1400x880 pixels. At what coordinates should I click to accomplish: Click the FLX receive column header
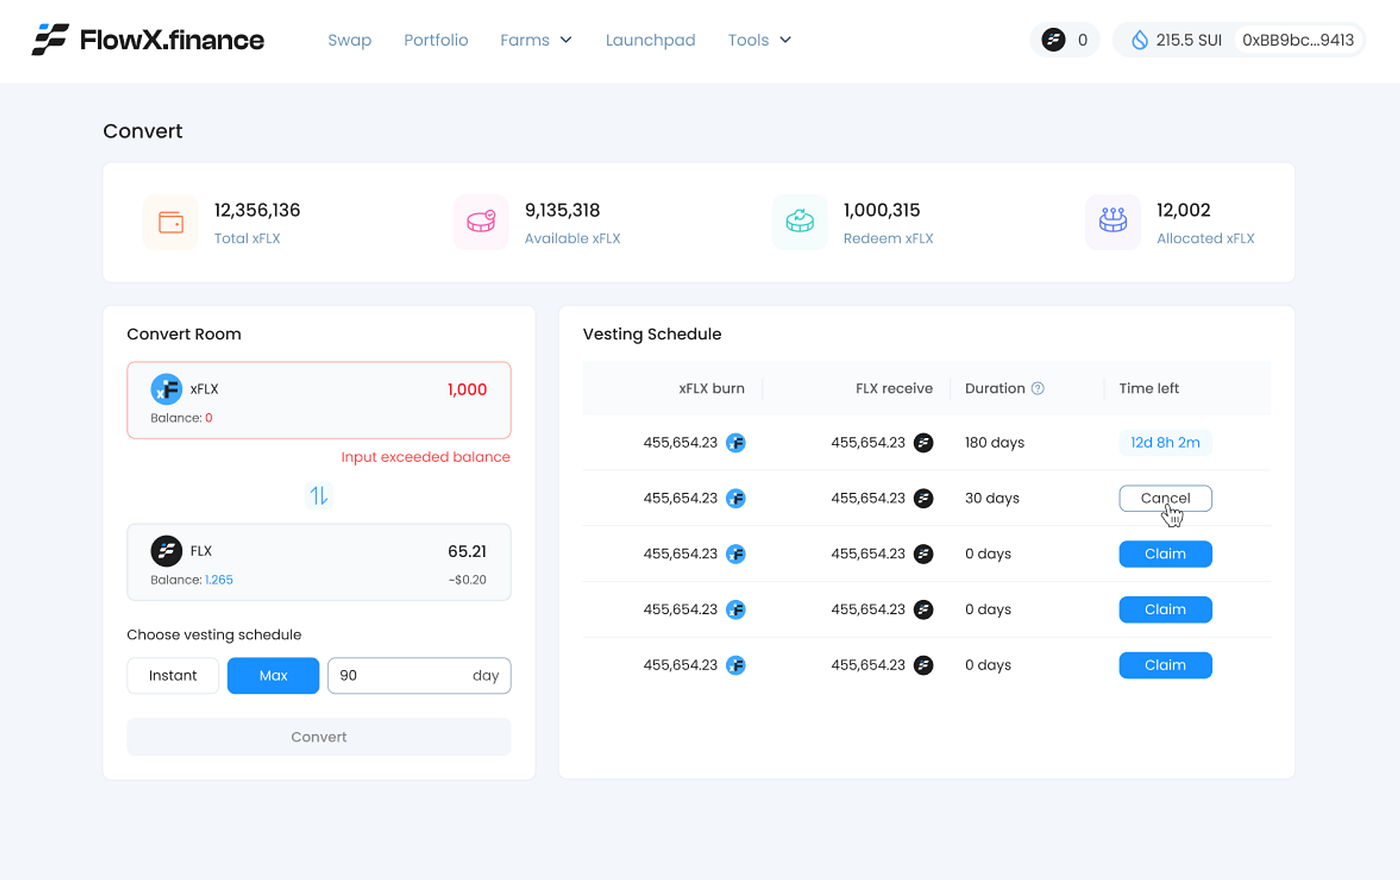(x=894, y=388)
